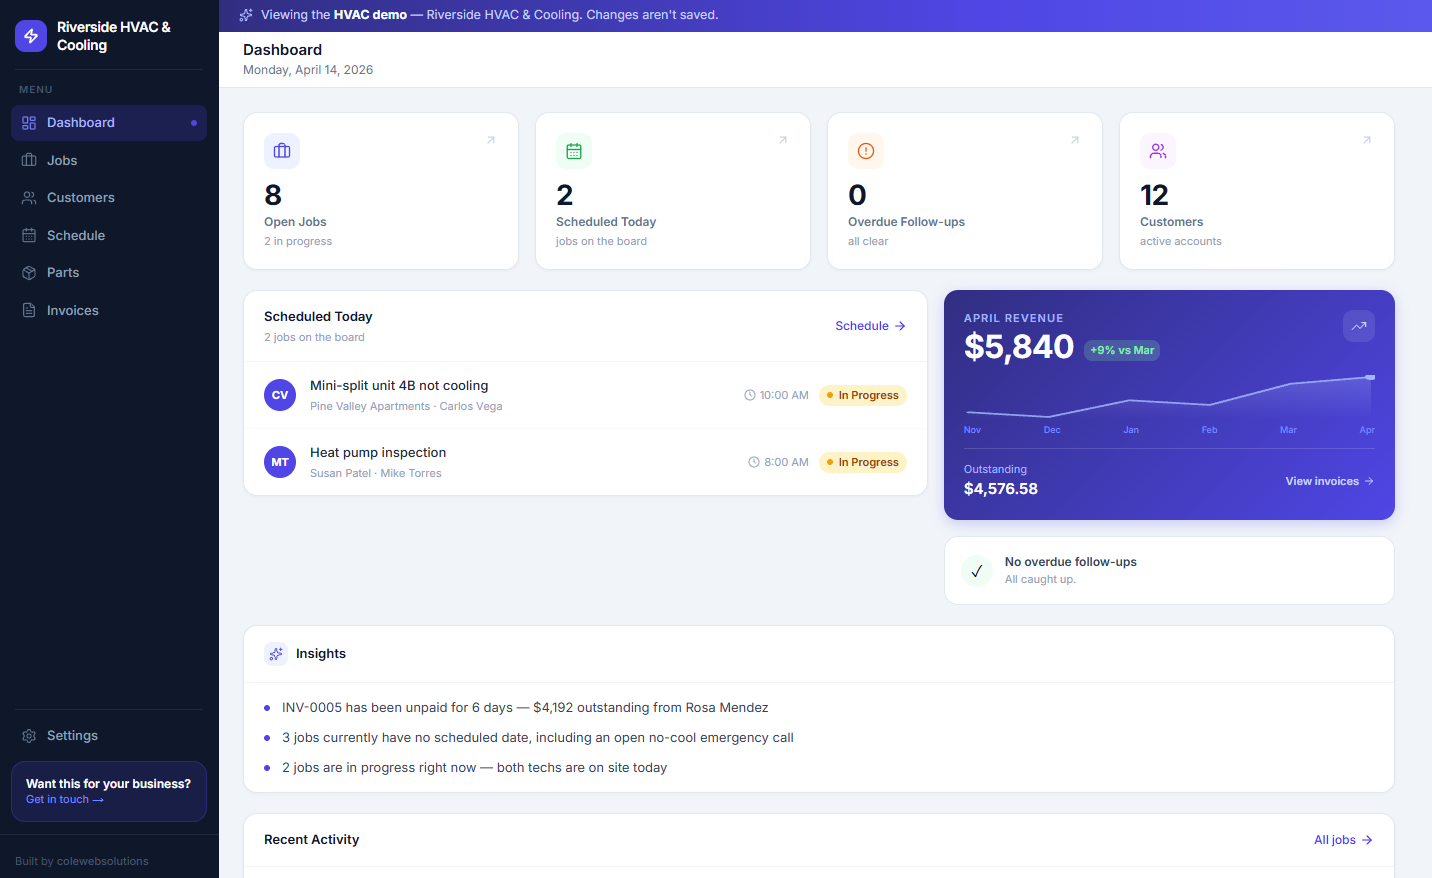Screen dimensions: 1432x878
Task: Click the people icon beside sidebar Customers
Action: [x=29, y=198]
